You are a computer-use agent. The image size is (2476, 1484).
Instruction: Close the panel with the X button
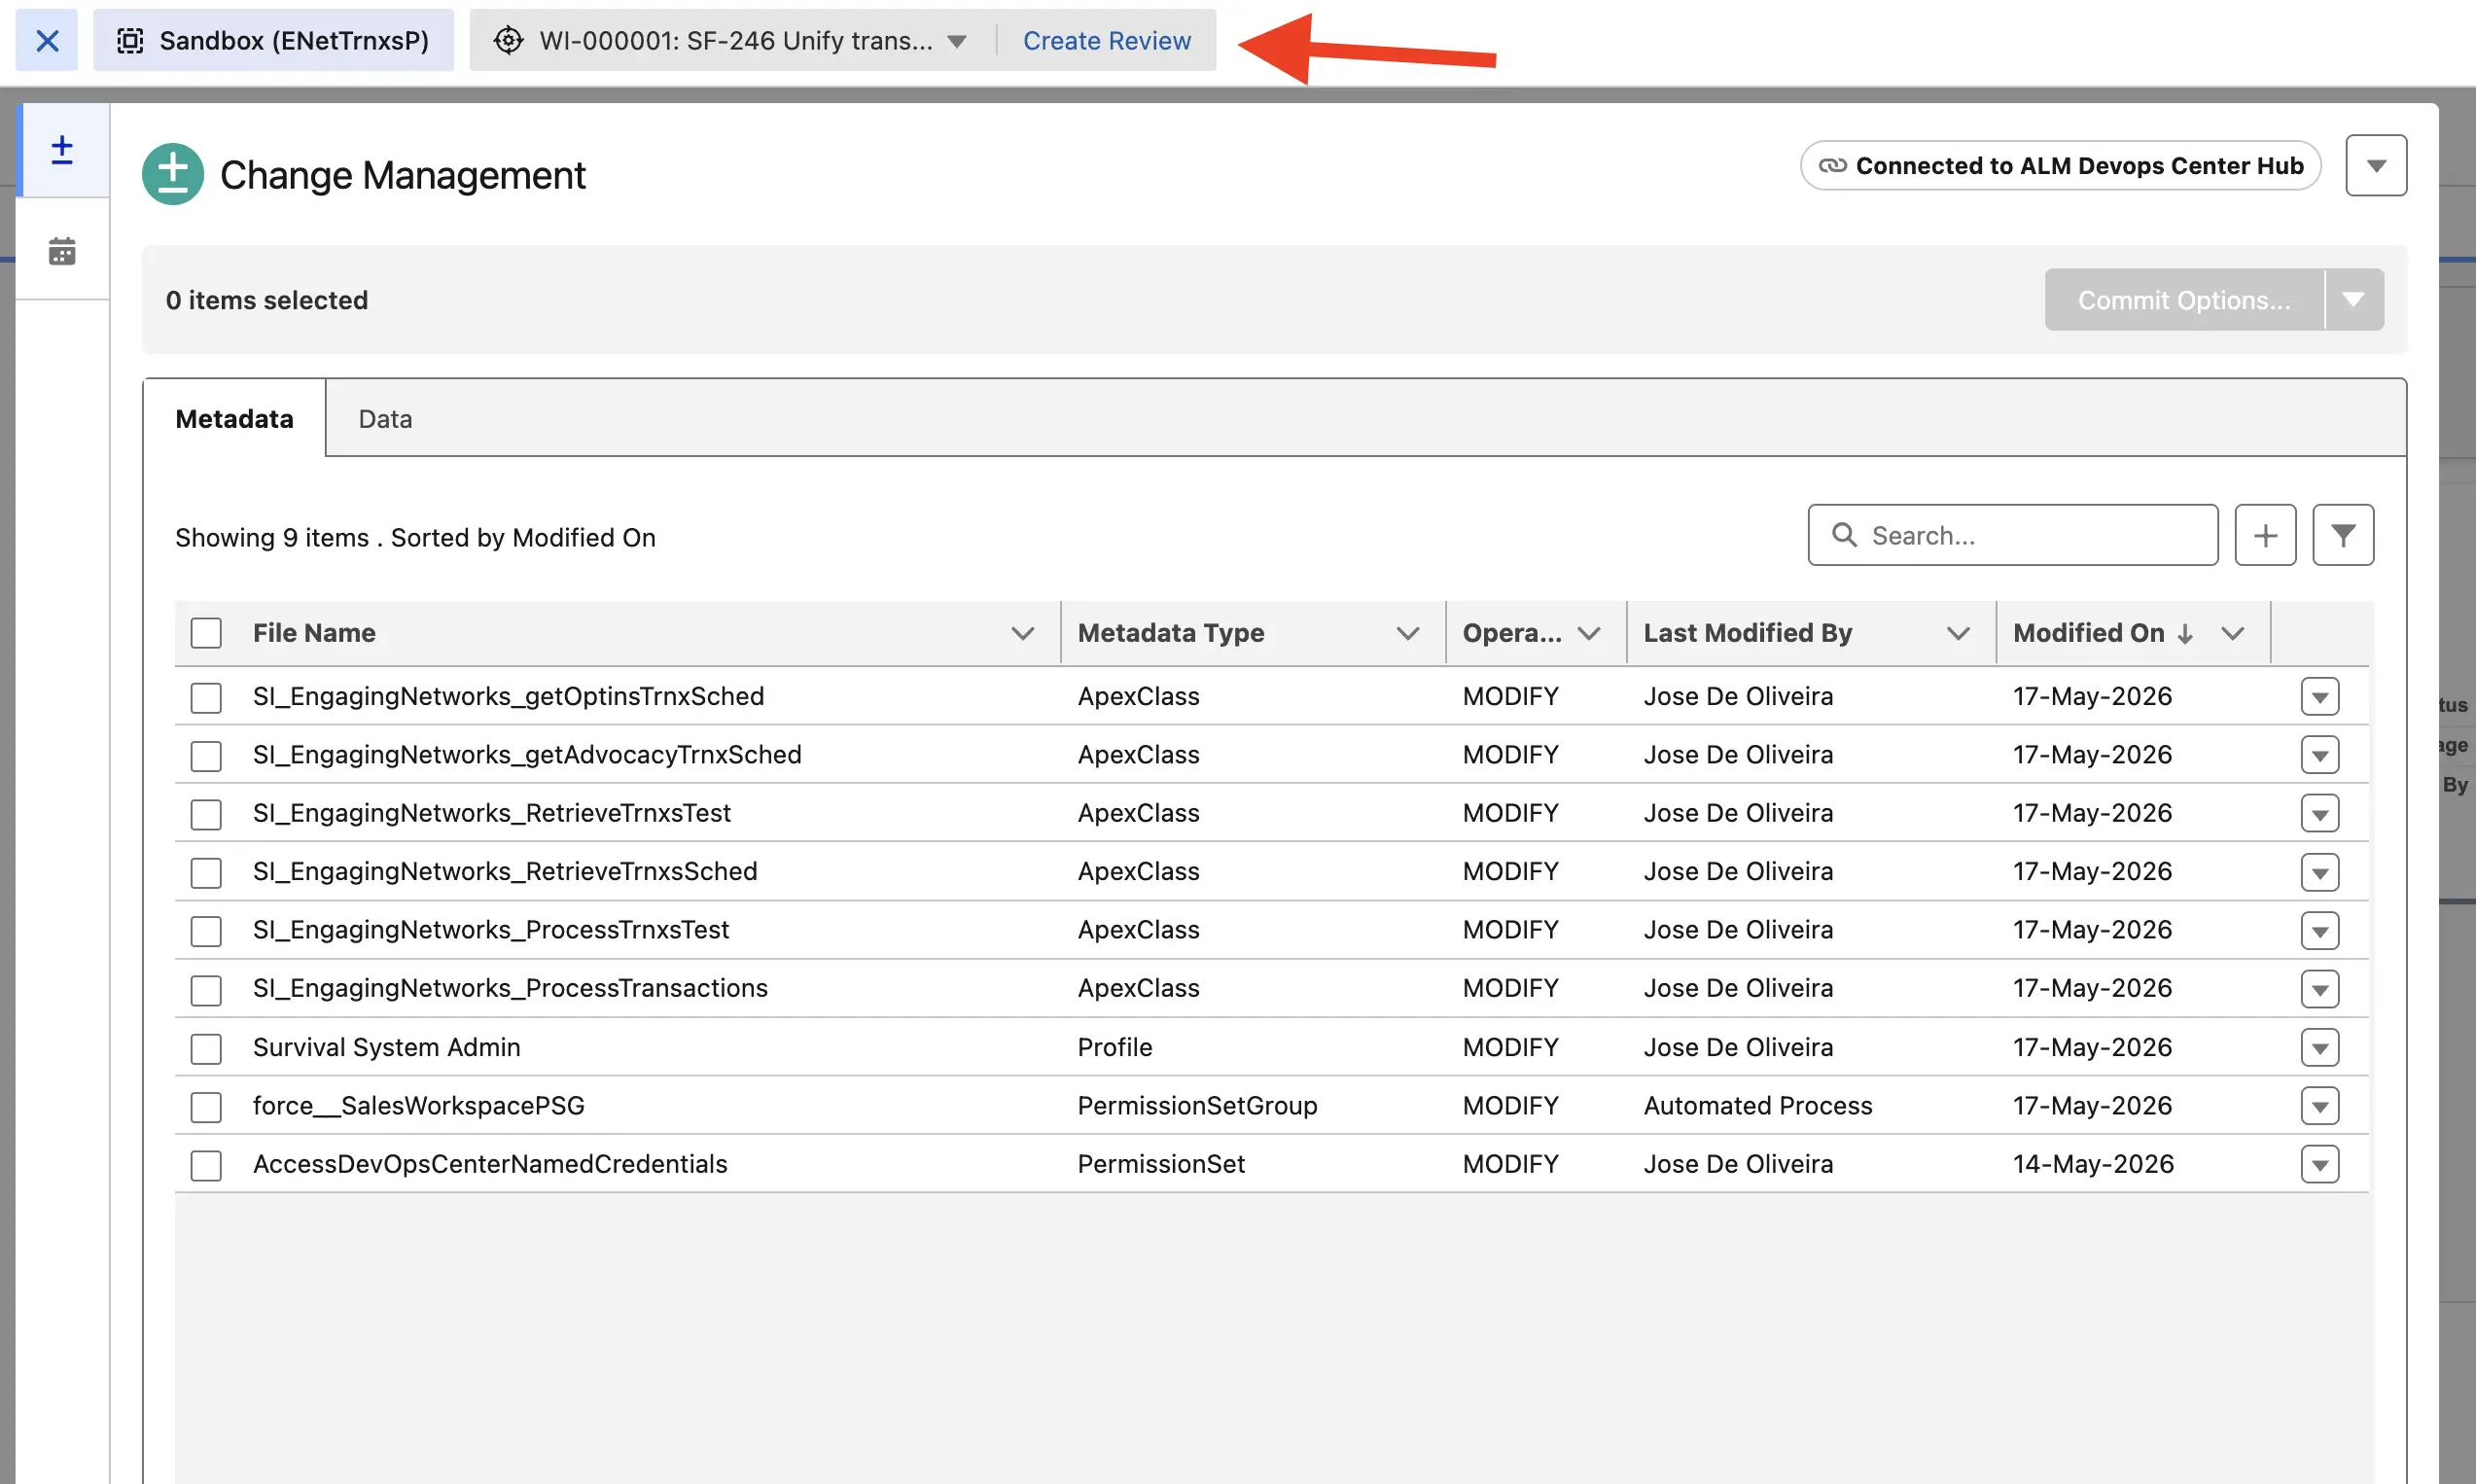click(x=47, y=40)
